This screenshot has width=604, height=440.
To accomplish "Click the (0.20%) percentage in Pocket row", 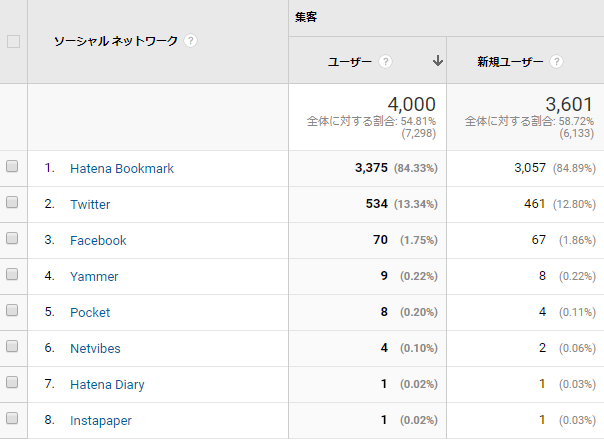I will (419, 312).
